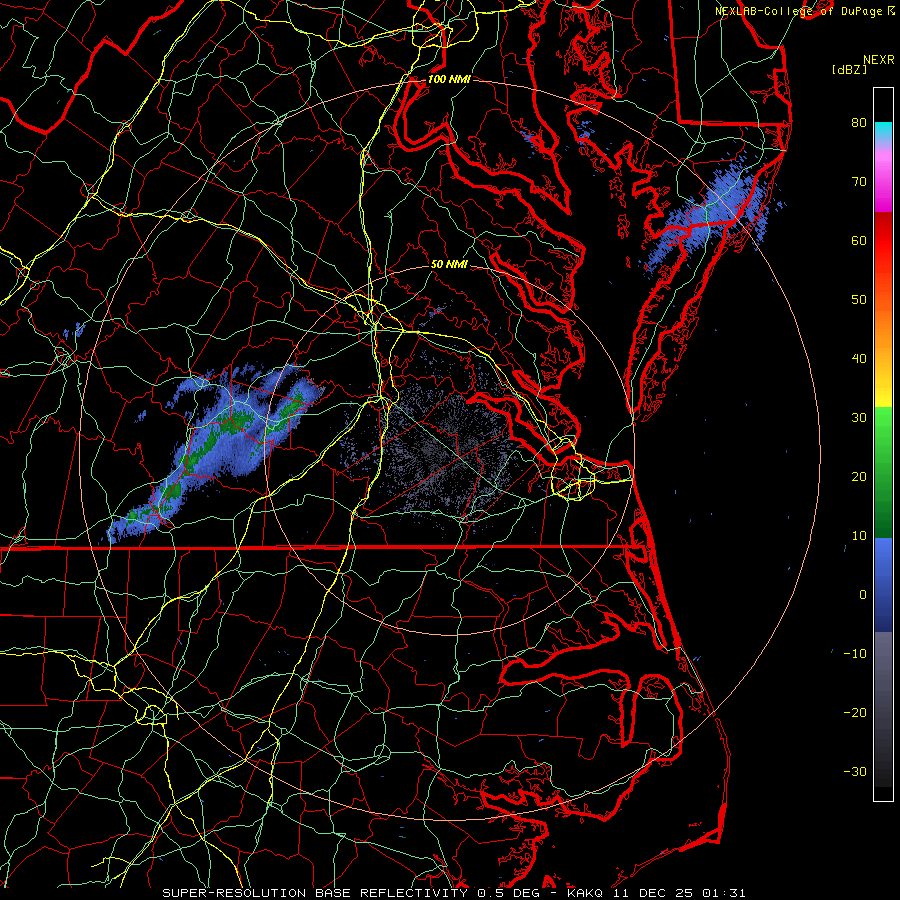Click the gray segment of the color bar
This screenshot has height=900, width=900.
coord(883,709)
